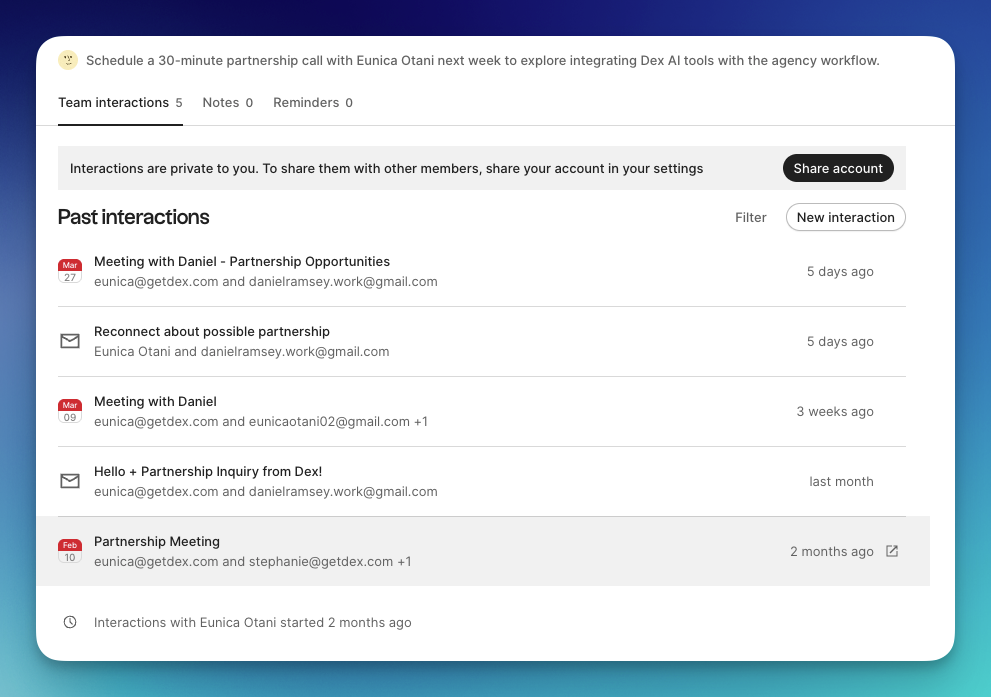
Task: Click the robot emoji next to the suggestion
Action: (x=68, y=60)
